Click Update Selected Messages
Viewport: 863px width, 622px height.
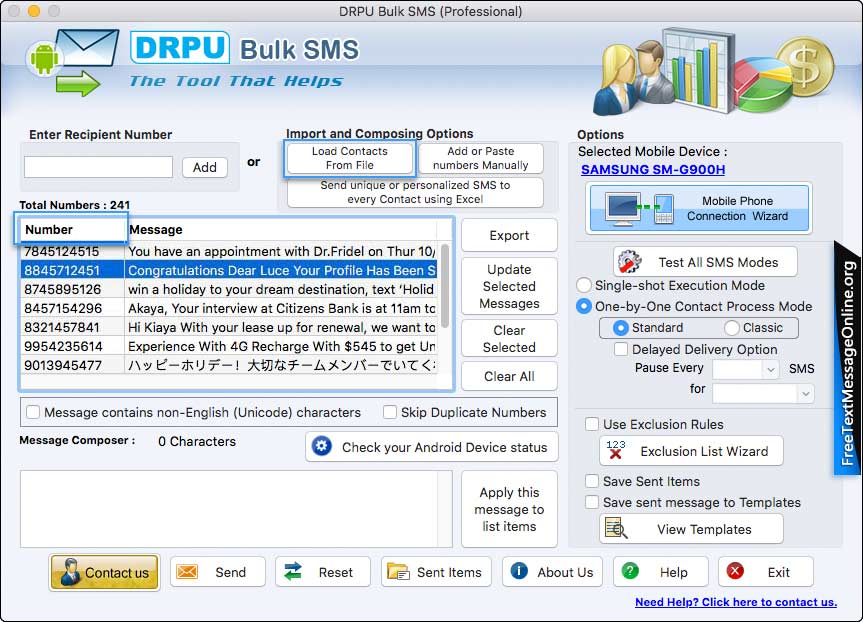click(x=509, y=286)
